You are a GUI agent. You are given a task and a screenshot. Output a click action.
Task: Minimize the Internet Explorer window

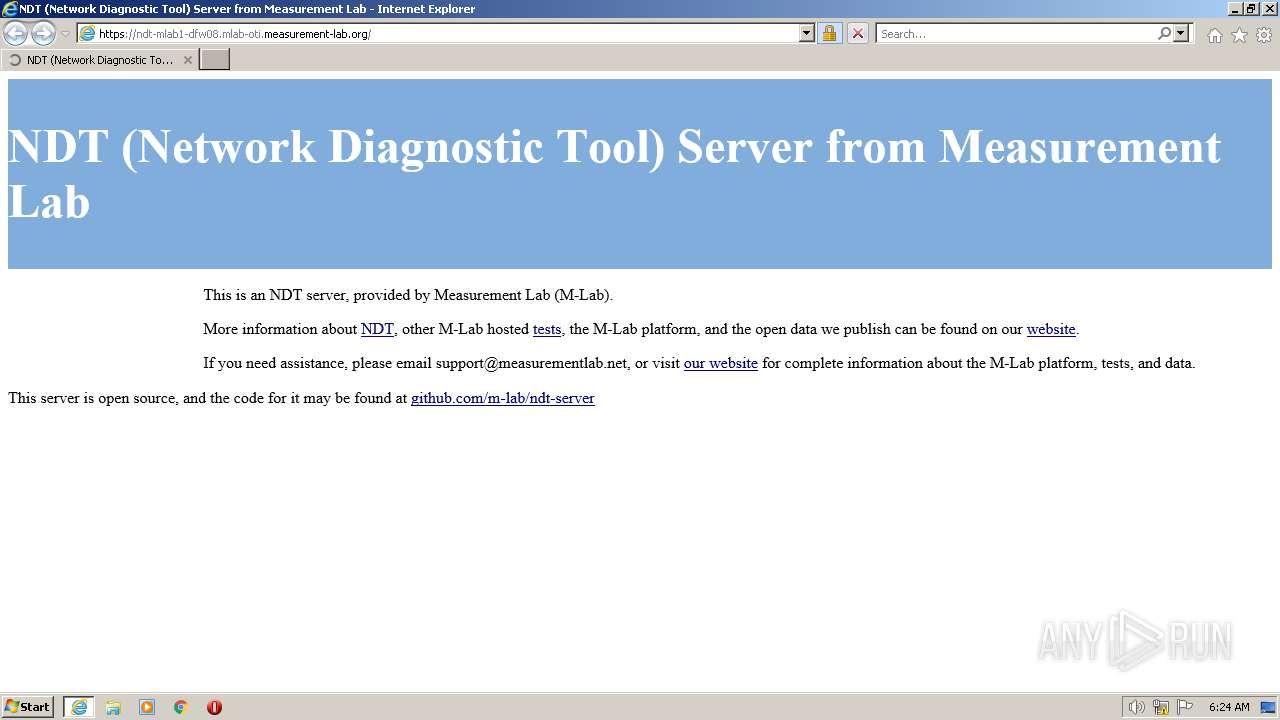click(x=1236, y=9)
